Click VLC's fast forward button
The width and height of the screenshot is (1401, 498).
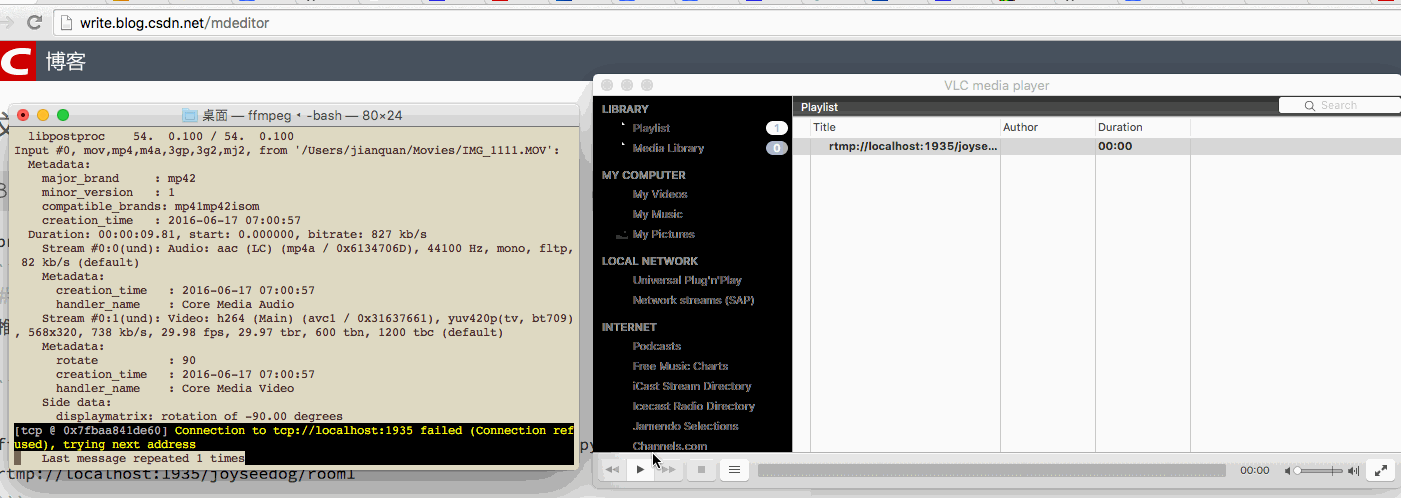pyautogui.click(x=669, y=469)
